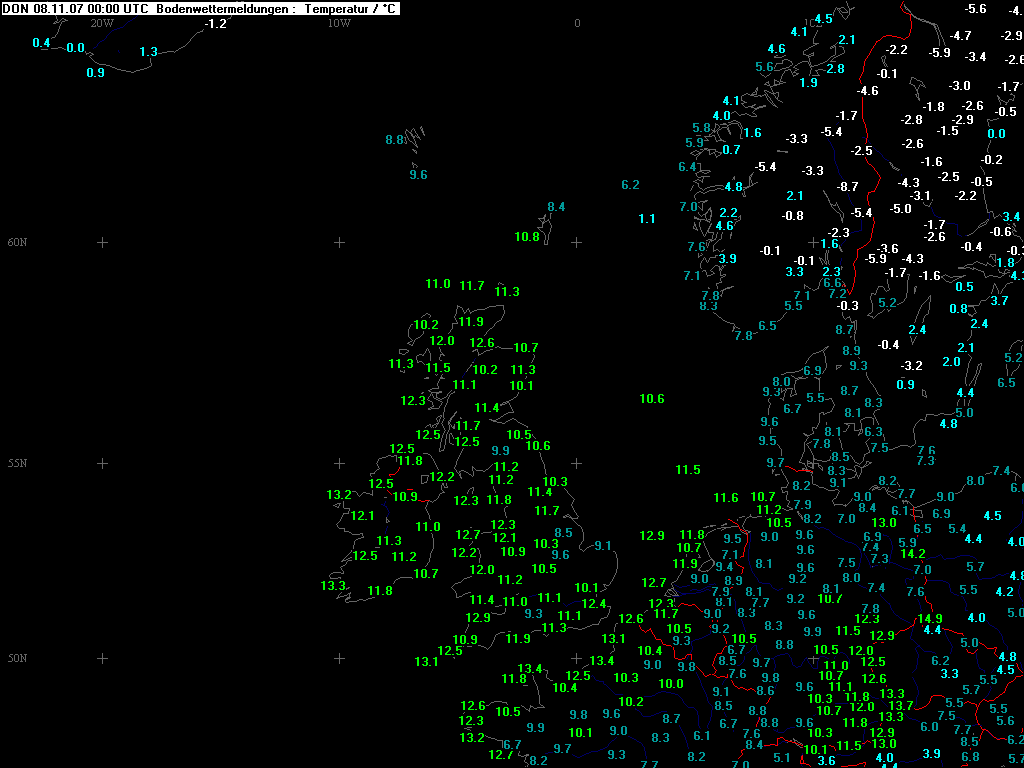This screenshot has height=768, width=1024.
Task: Click the -5.6 reading at top right
Action: [x=976, y=9]
